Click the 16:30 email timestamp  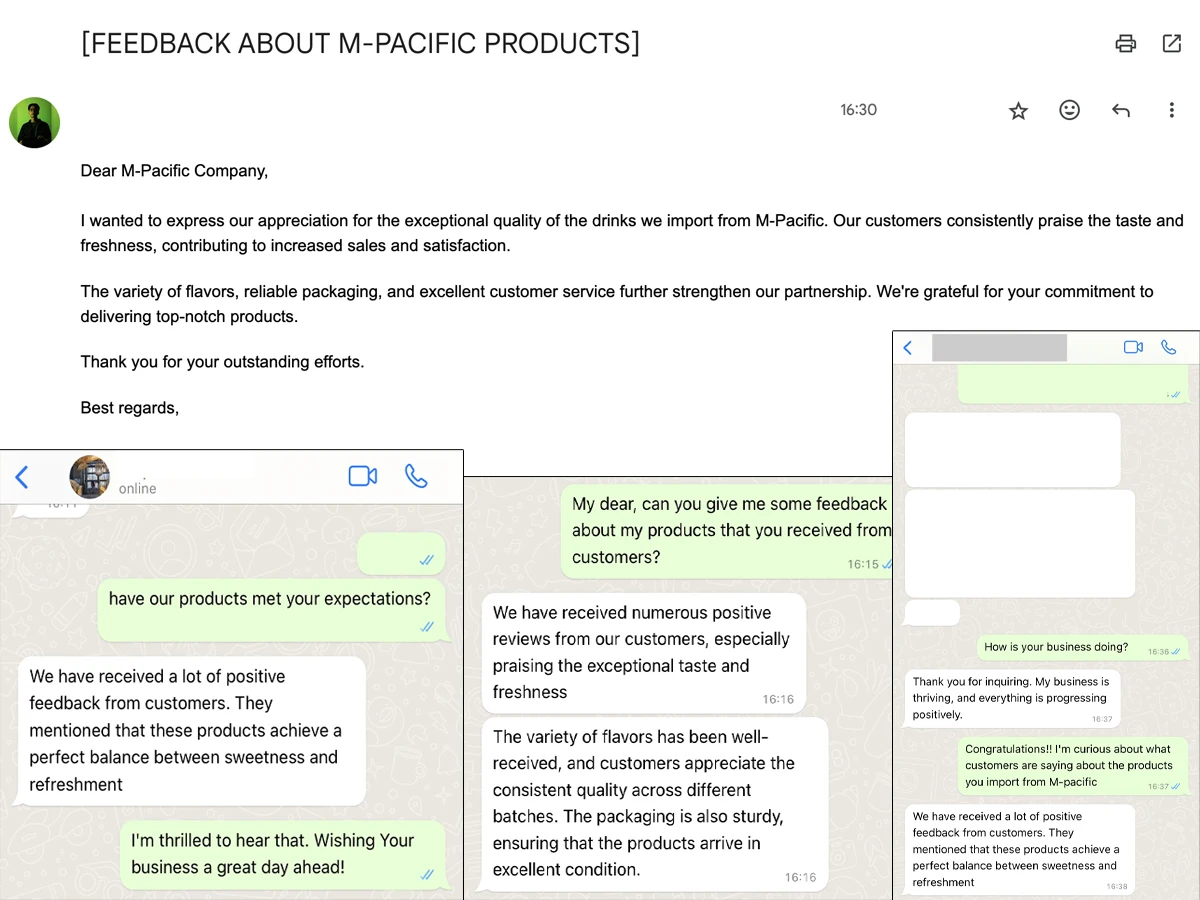point(858,110)
